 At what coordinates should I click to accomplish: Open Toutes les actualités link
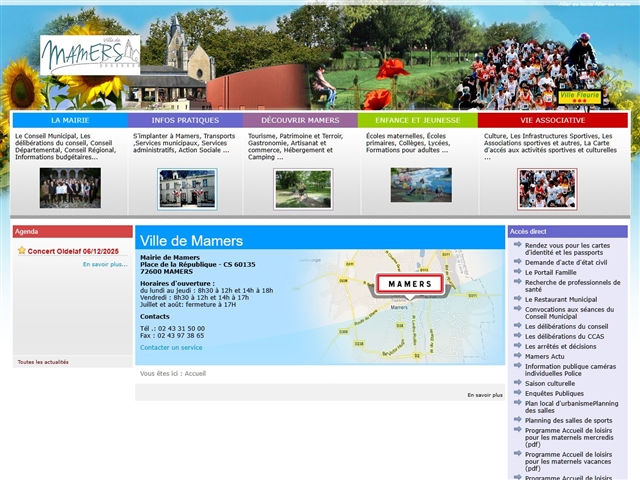pyautogui.click(x=43, y=362)
